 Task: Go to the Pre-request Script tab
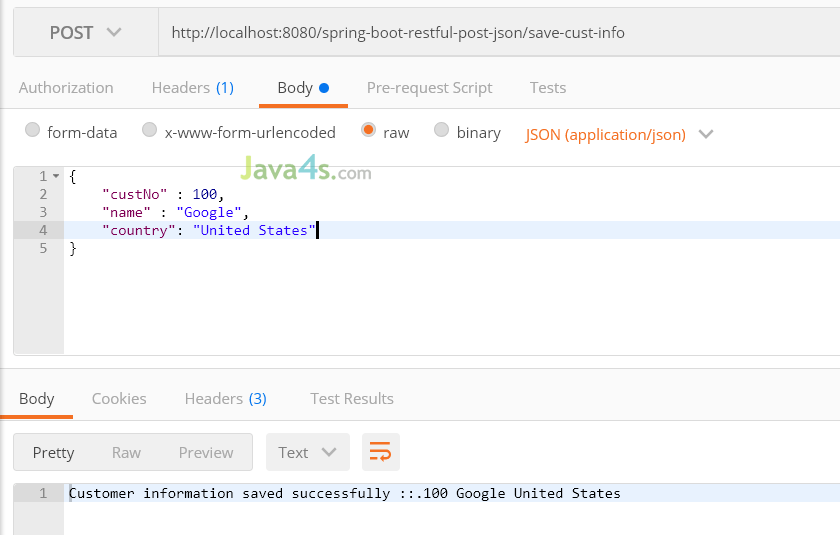click(429, 88)
